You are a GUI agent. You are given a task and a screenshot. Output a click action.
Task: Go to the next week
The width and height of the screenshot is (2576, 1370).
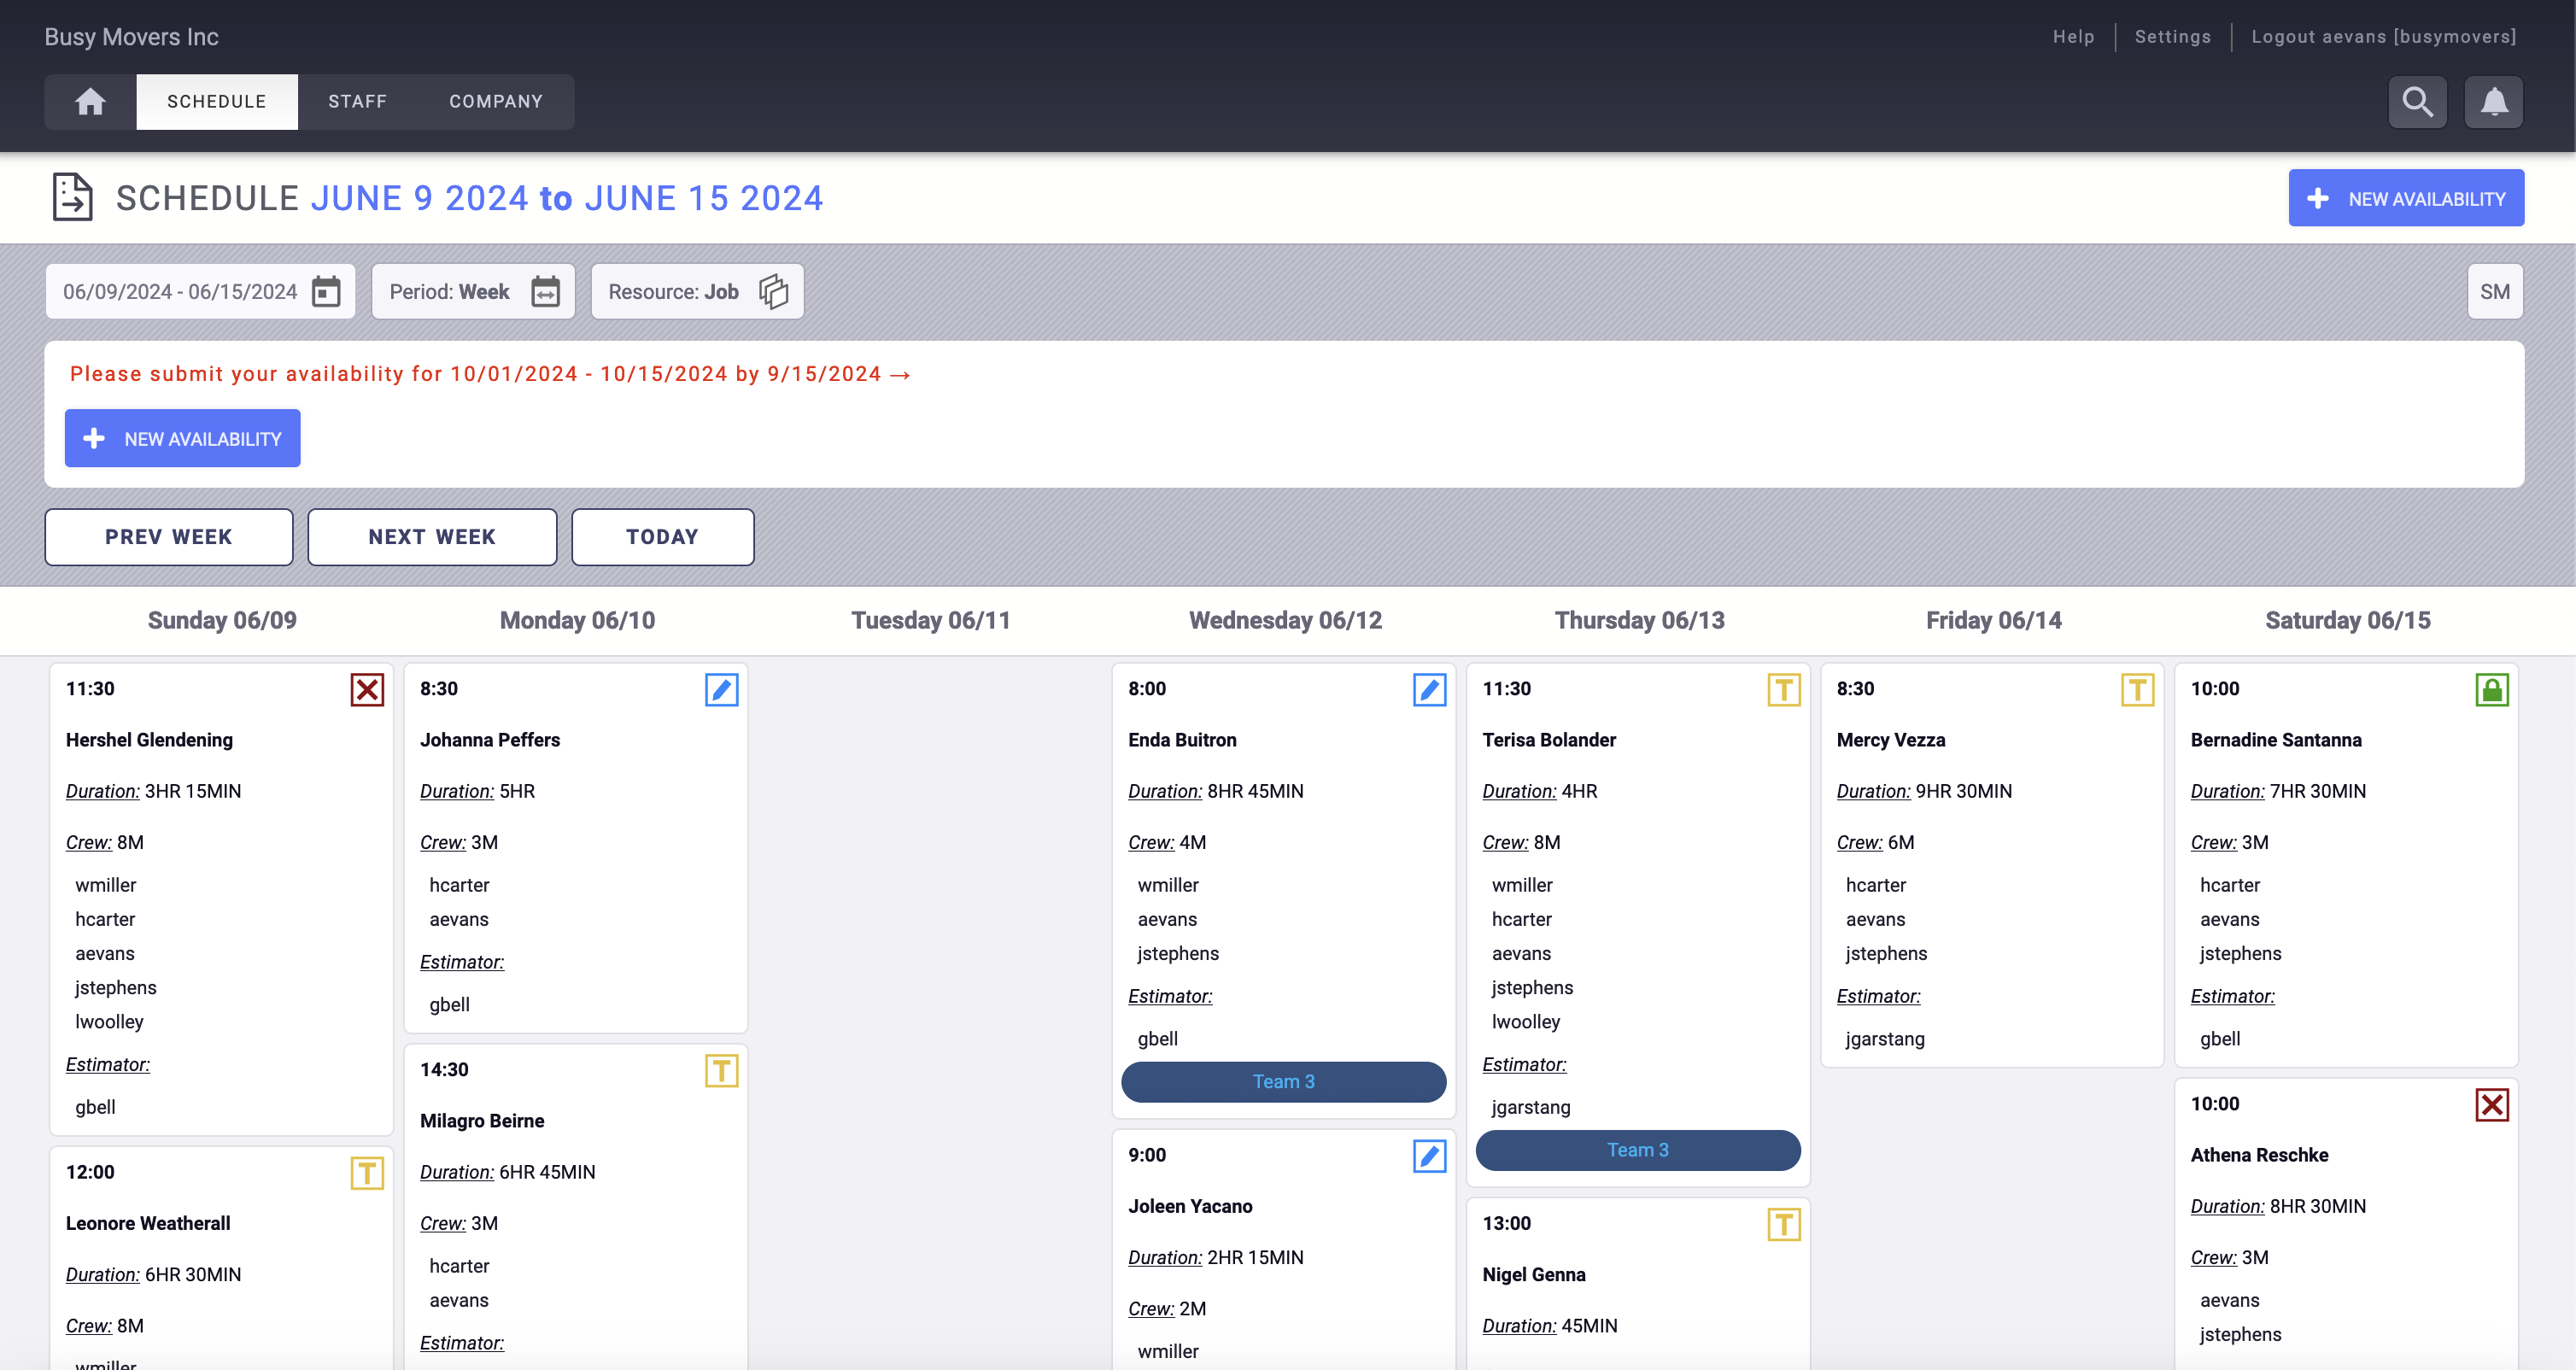point(432,536)
